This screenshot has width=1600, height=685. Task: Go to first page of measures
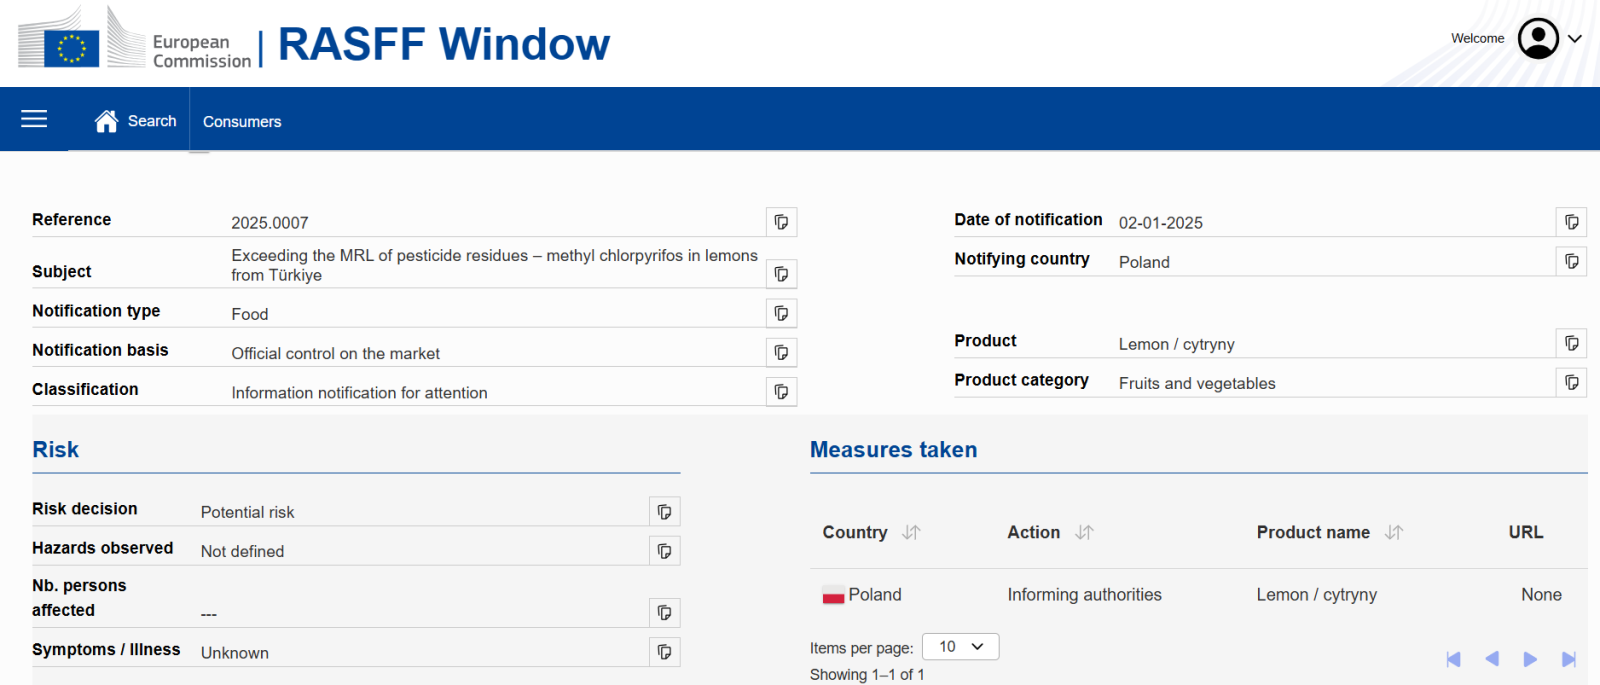coord(1454,659)
